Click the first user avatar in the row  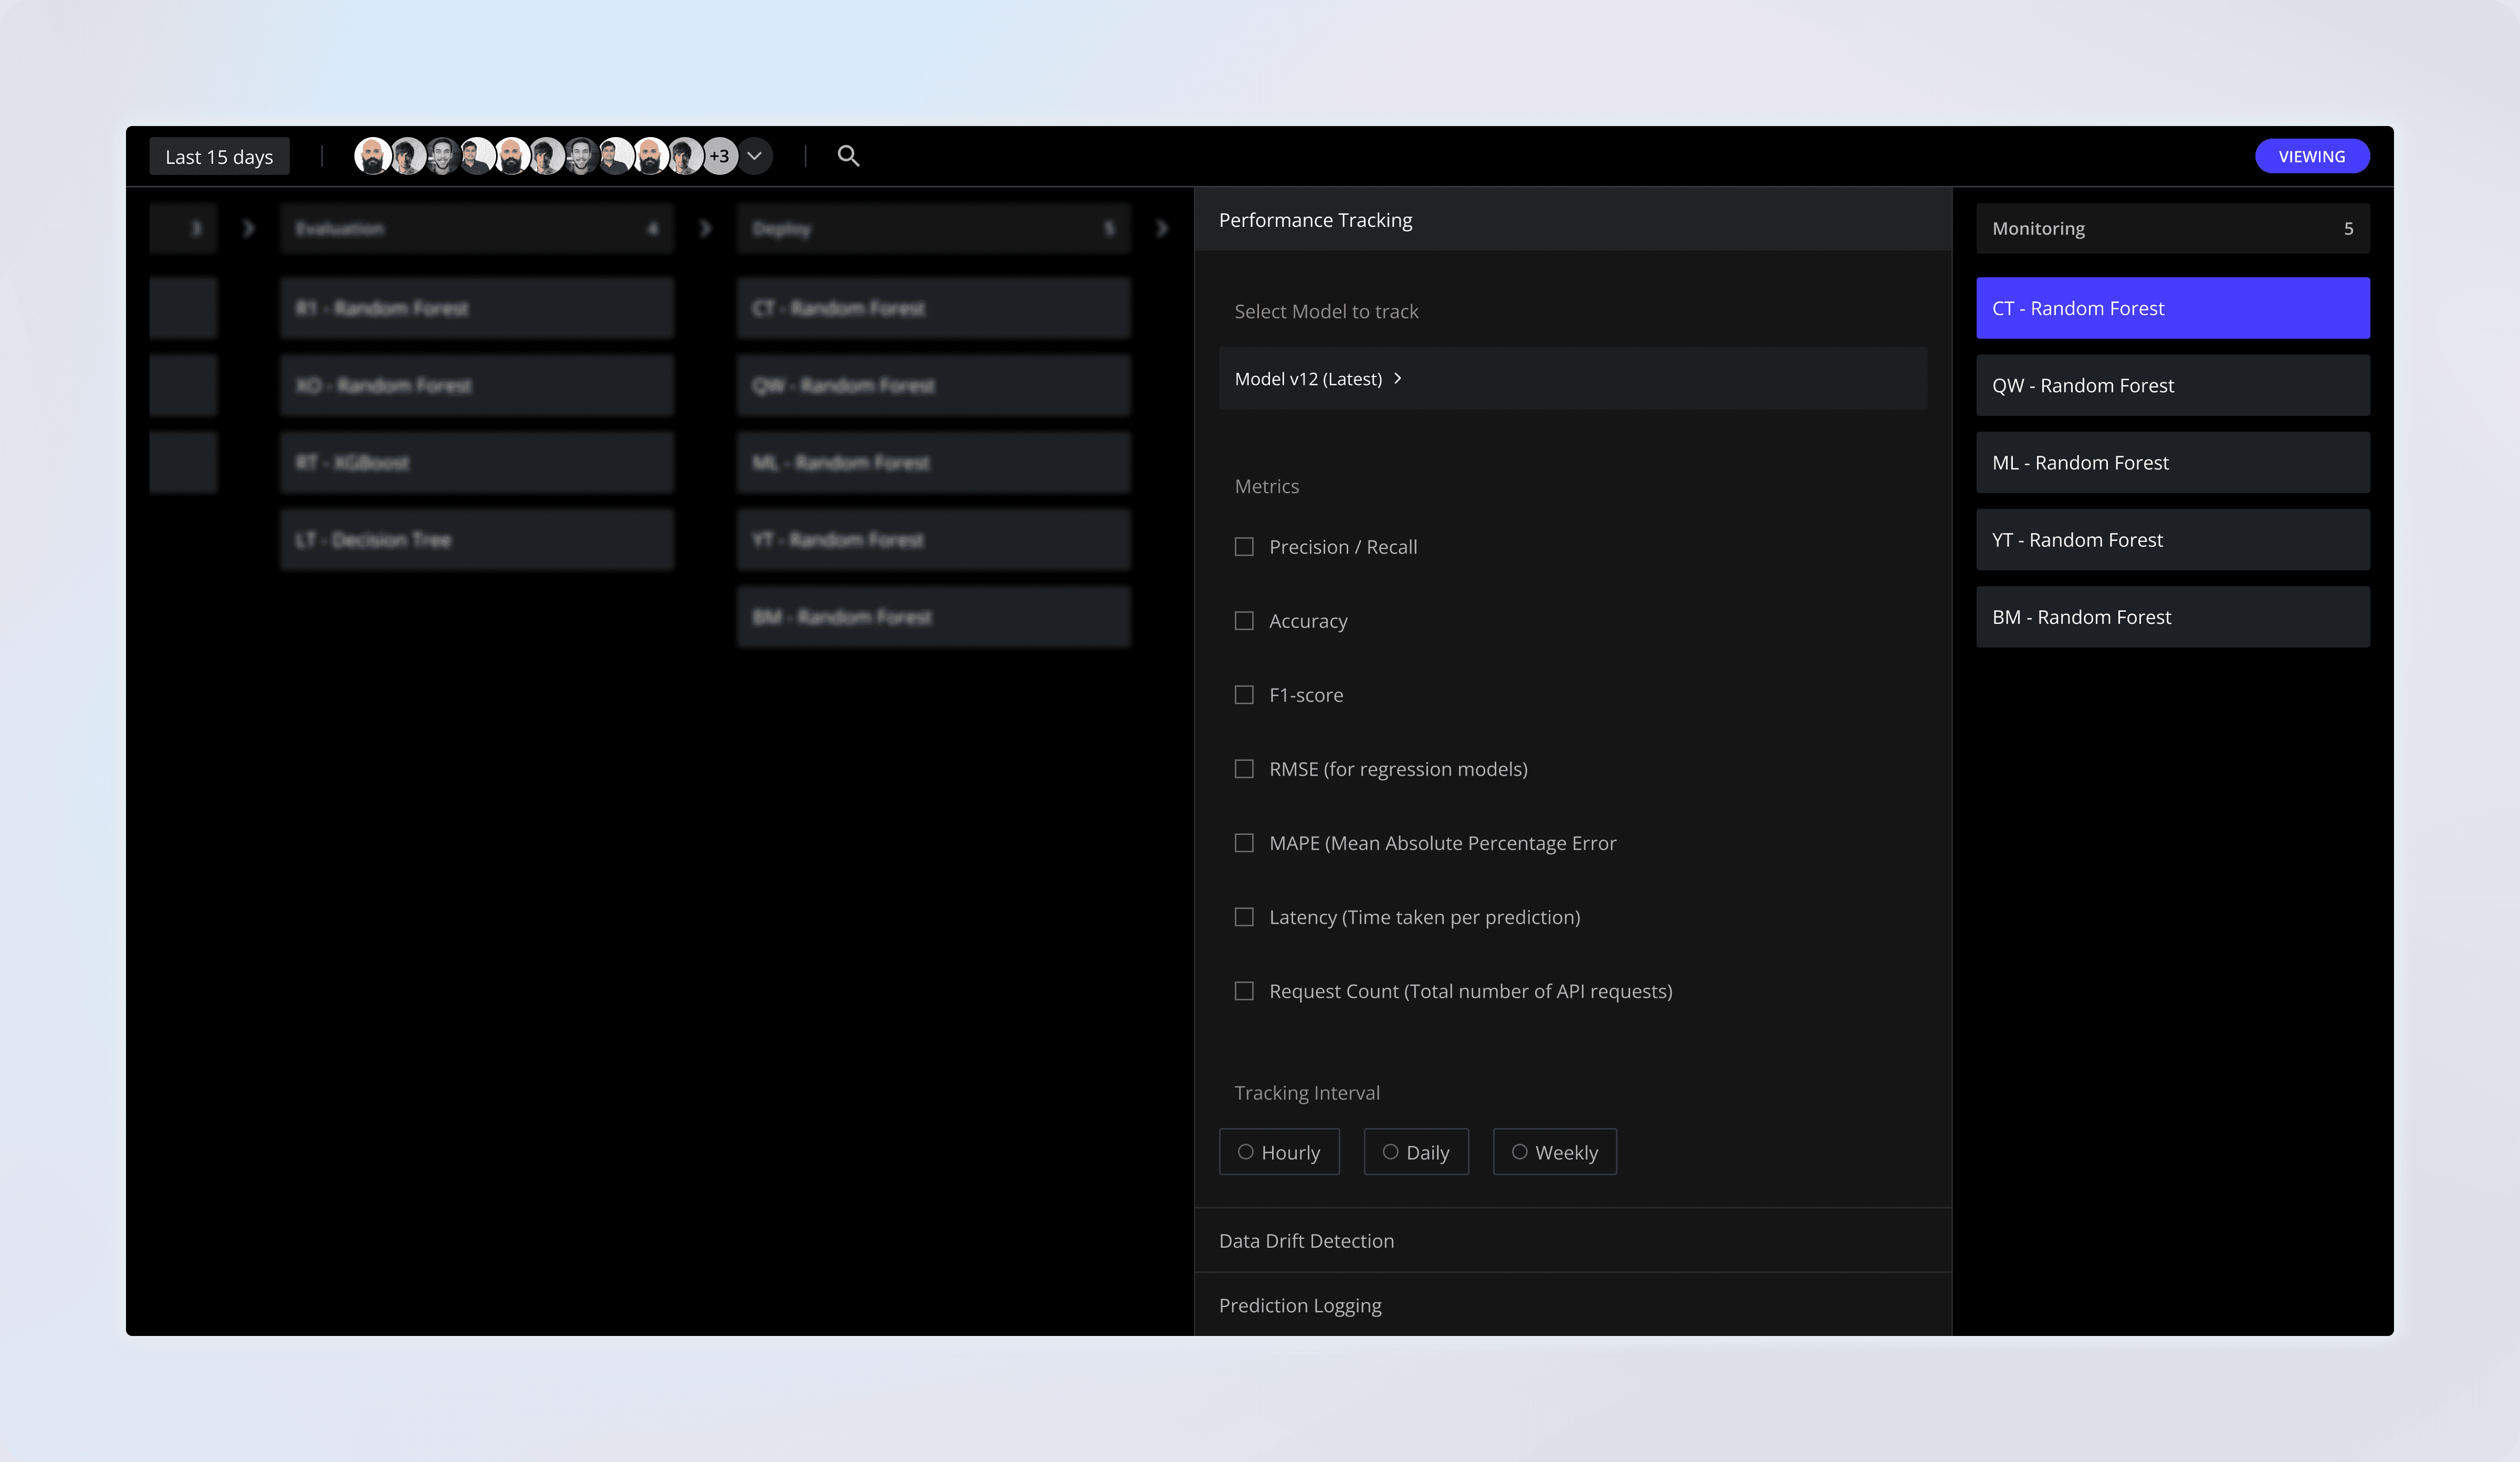tap(372, 156)
